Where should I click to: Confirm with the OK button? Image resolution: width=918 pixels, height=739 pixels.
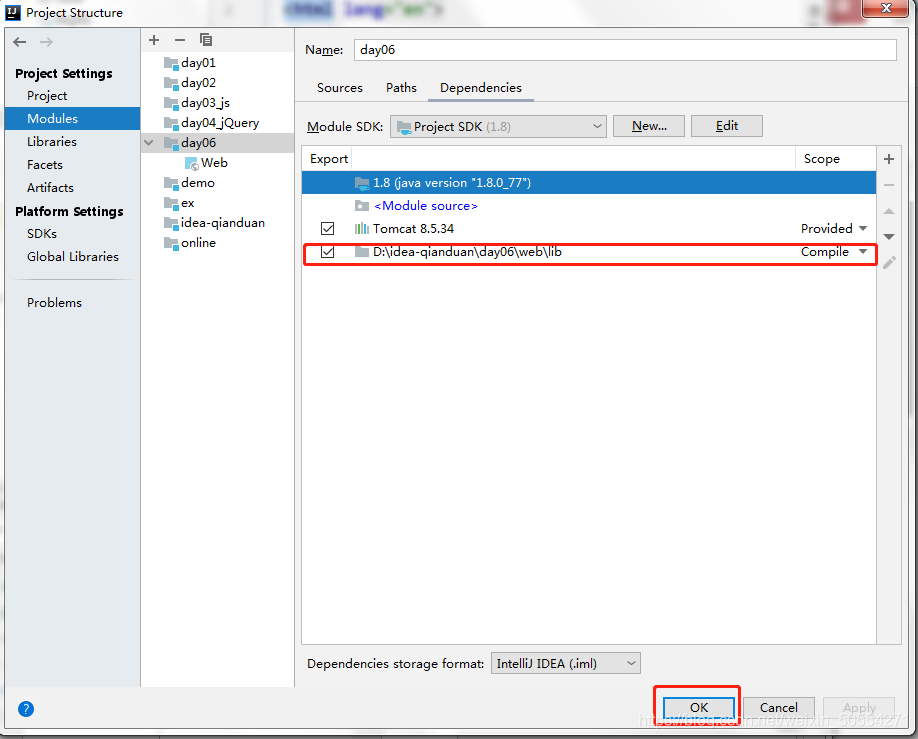point(699,707)
